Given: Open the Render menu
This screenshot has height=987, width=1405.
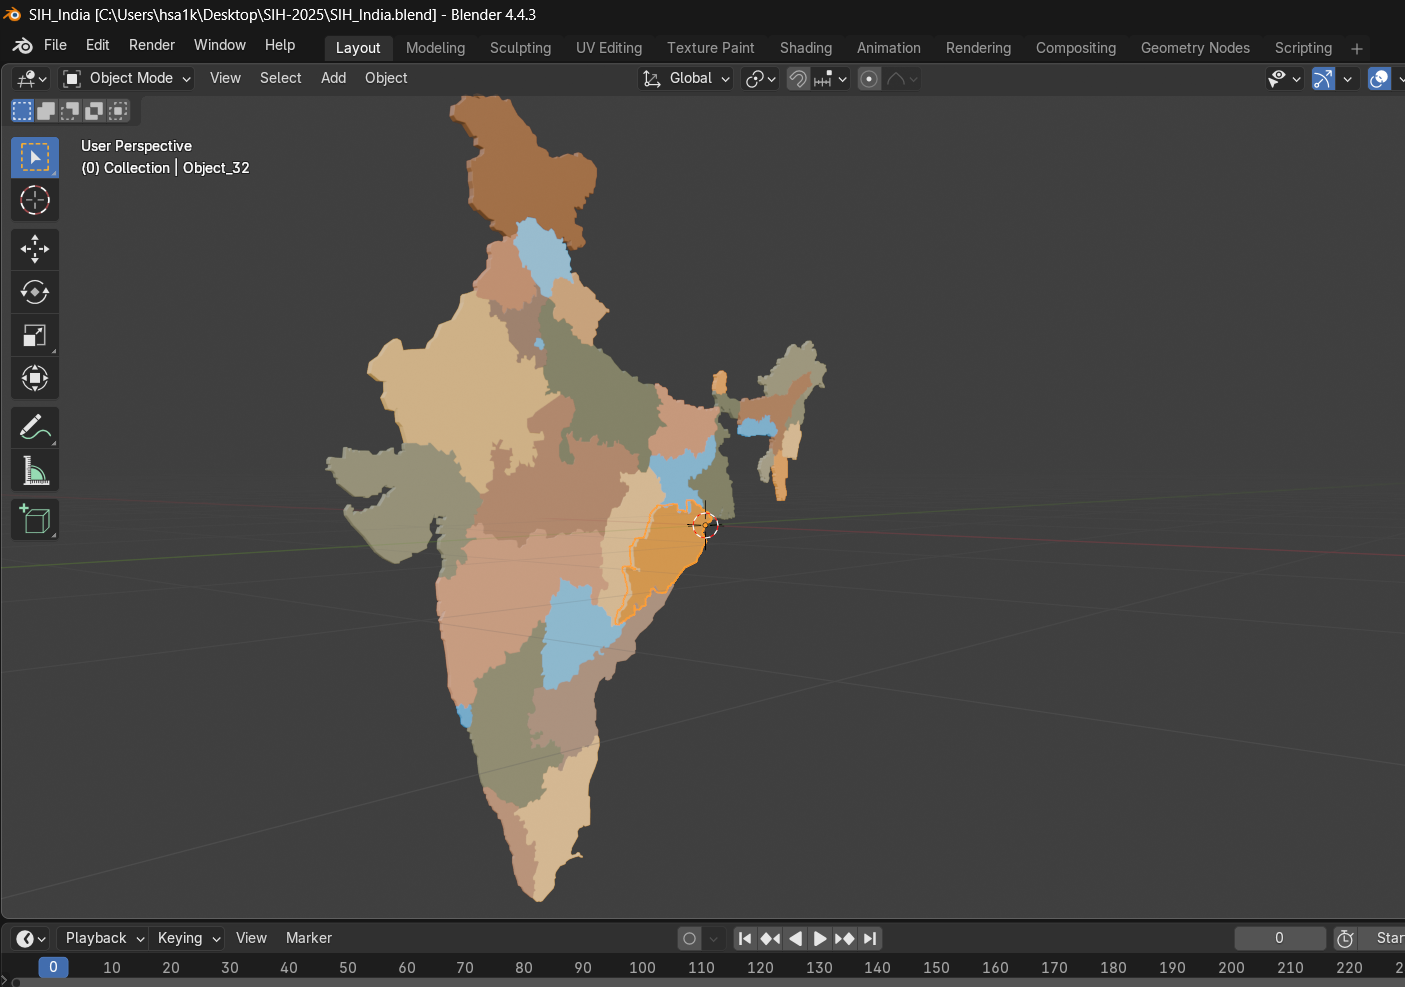Looking at the screenshot, I should 151,45.
